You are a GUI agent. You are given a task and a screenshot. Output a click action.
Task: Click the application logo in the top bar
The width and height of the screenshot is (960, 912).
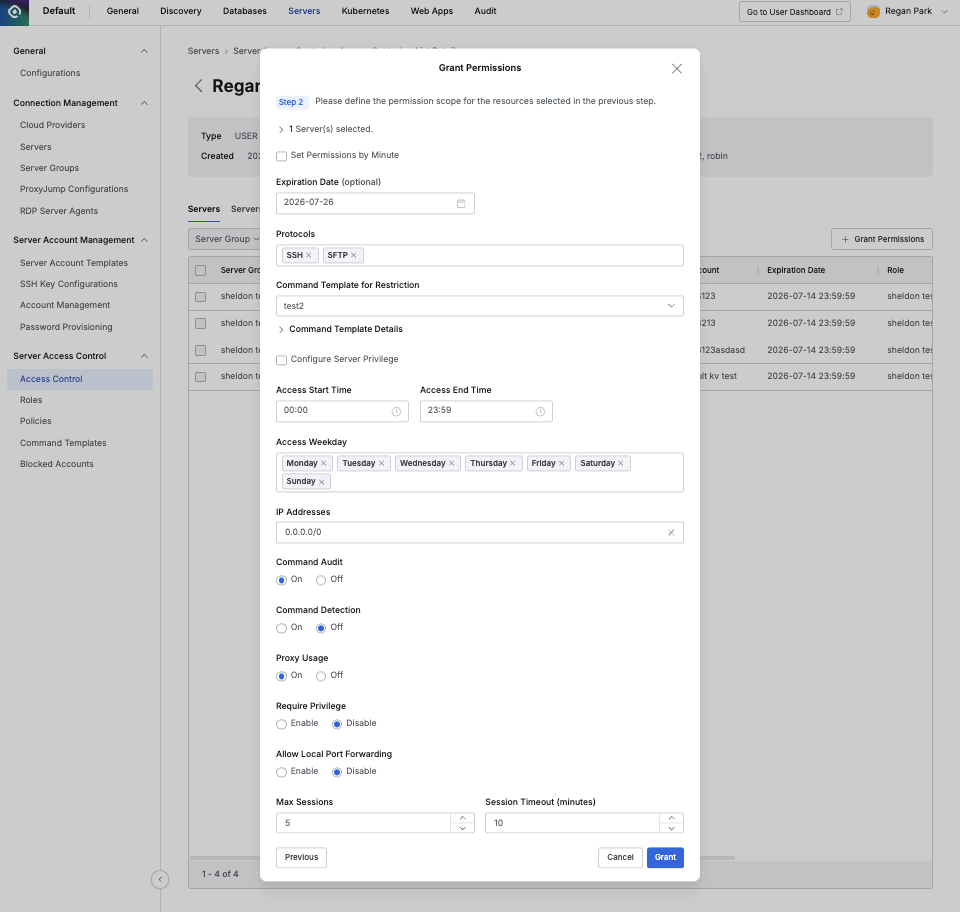tap(14, 11)
